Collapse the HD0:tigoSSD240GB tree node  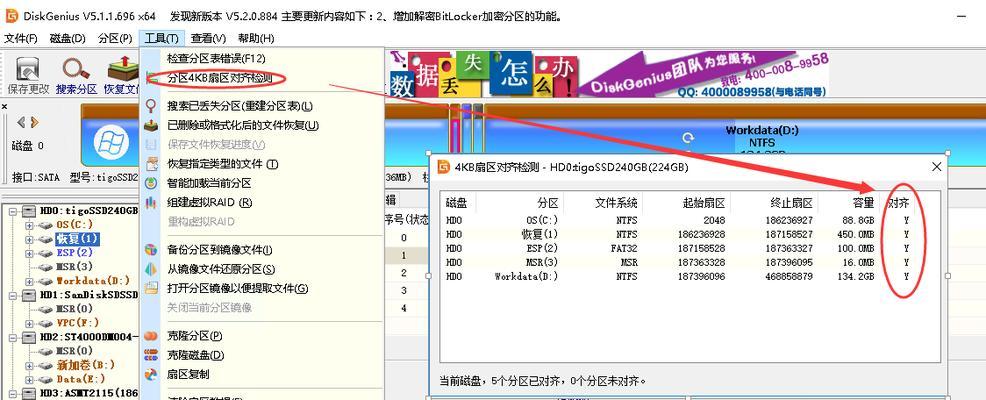click(13, 211)
